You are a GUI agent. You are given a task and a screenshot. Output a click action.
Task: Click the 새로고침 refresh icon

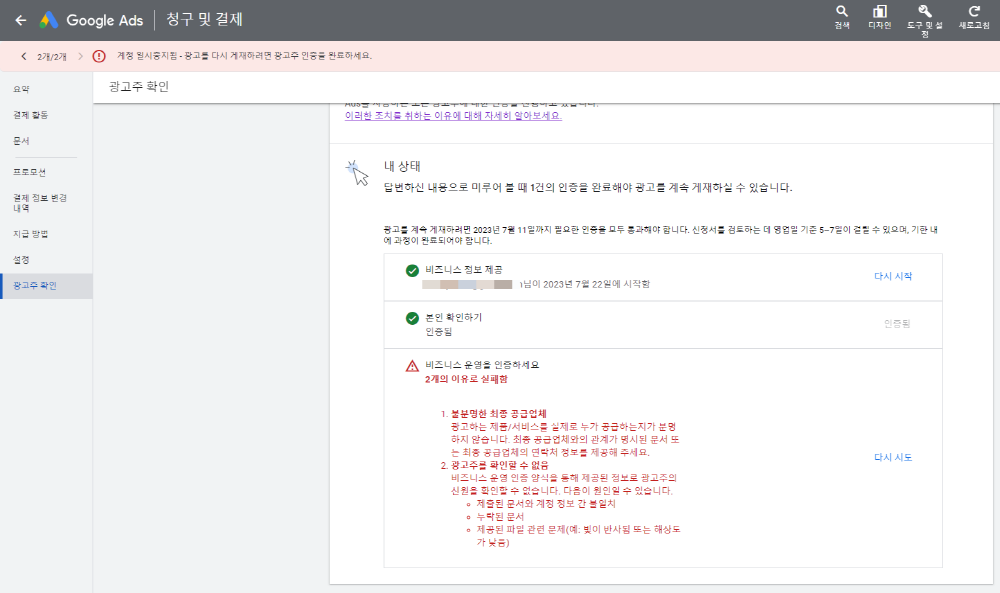pos(974,17)
